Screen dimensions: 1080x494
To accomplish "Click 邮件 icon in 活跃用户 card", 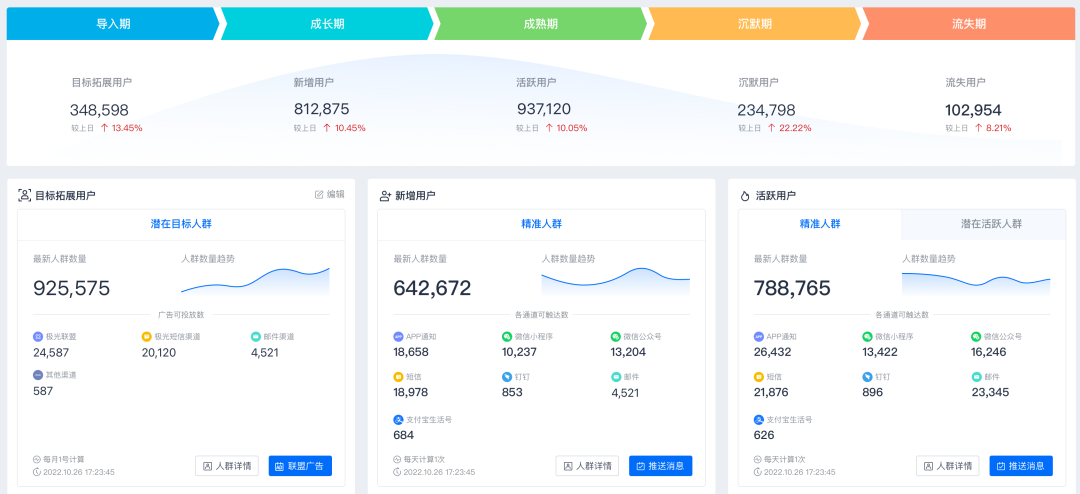I will pos(976,378).
